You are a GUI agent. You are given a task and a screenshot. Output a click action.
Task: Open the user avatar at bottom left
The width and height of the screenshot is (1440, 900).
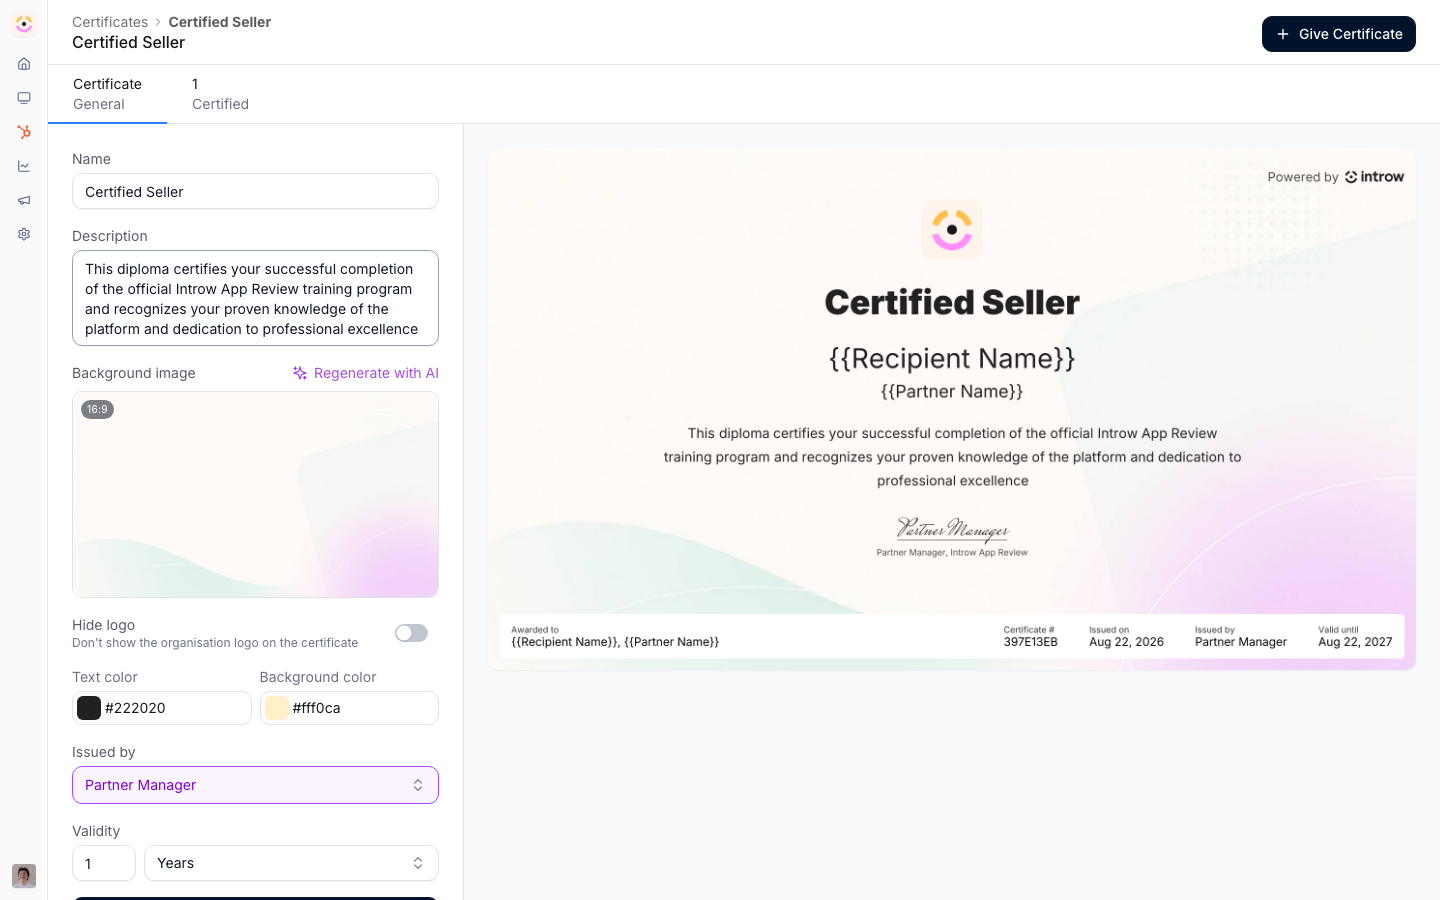point(24,876)
